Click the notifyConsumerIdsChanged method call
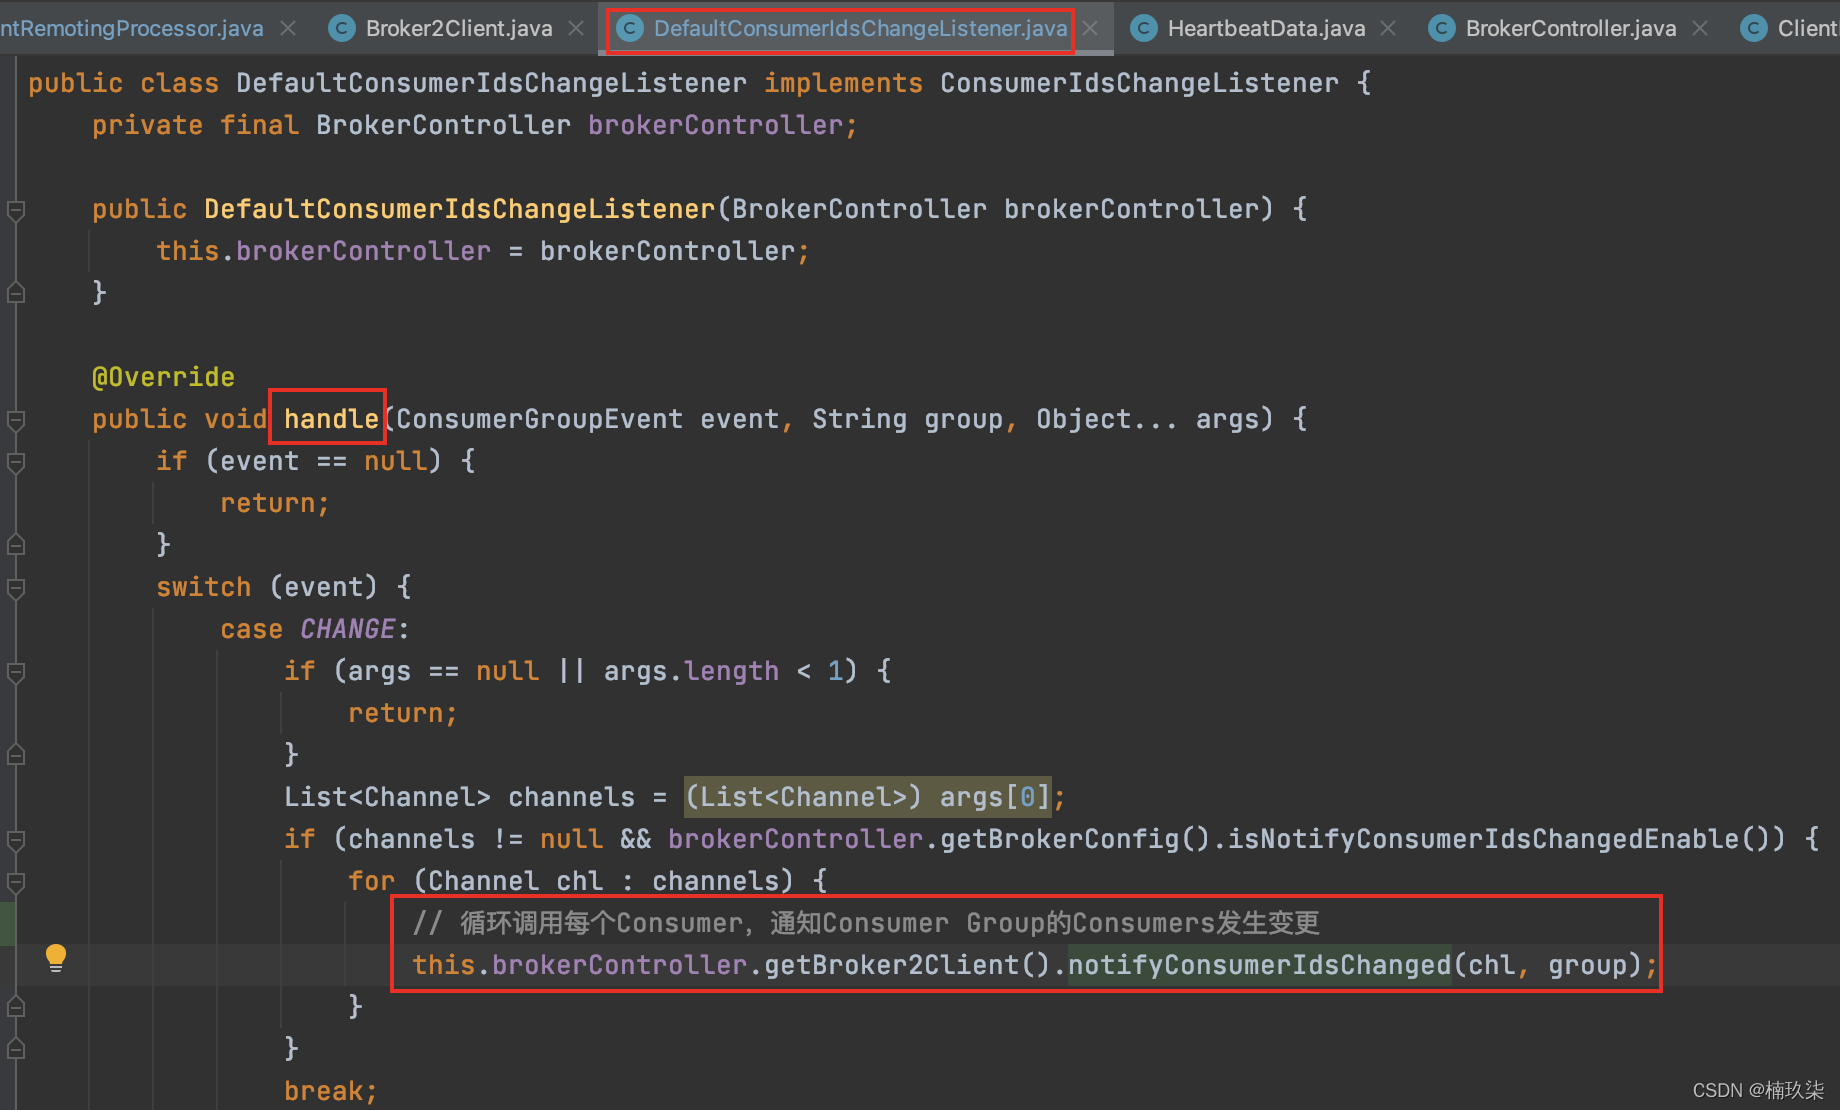1840x1110 pixels. tap(1259, 965)
